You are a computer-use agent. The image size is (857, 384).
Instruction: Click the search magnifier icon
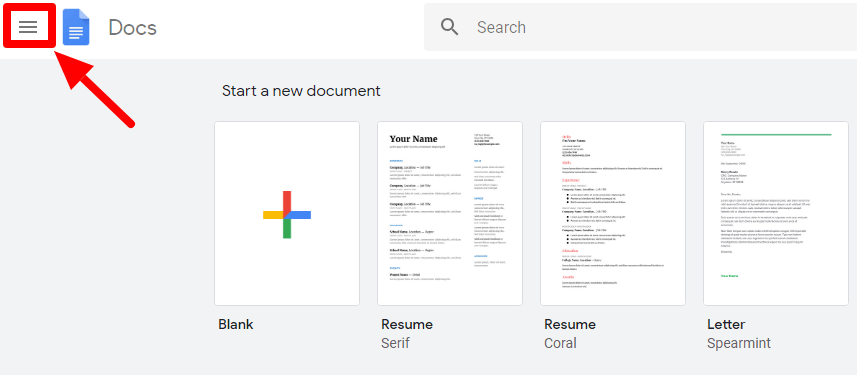tap(450, 27)
